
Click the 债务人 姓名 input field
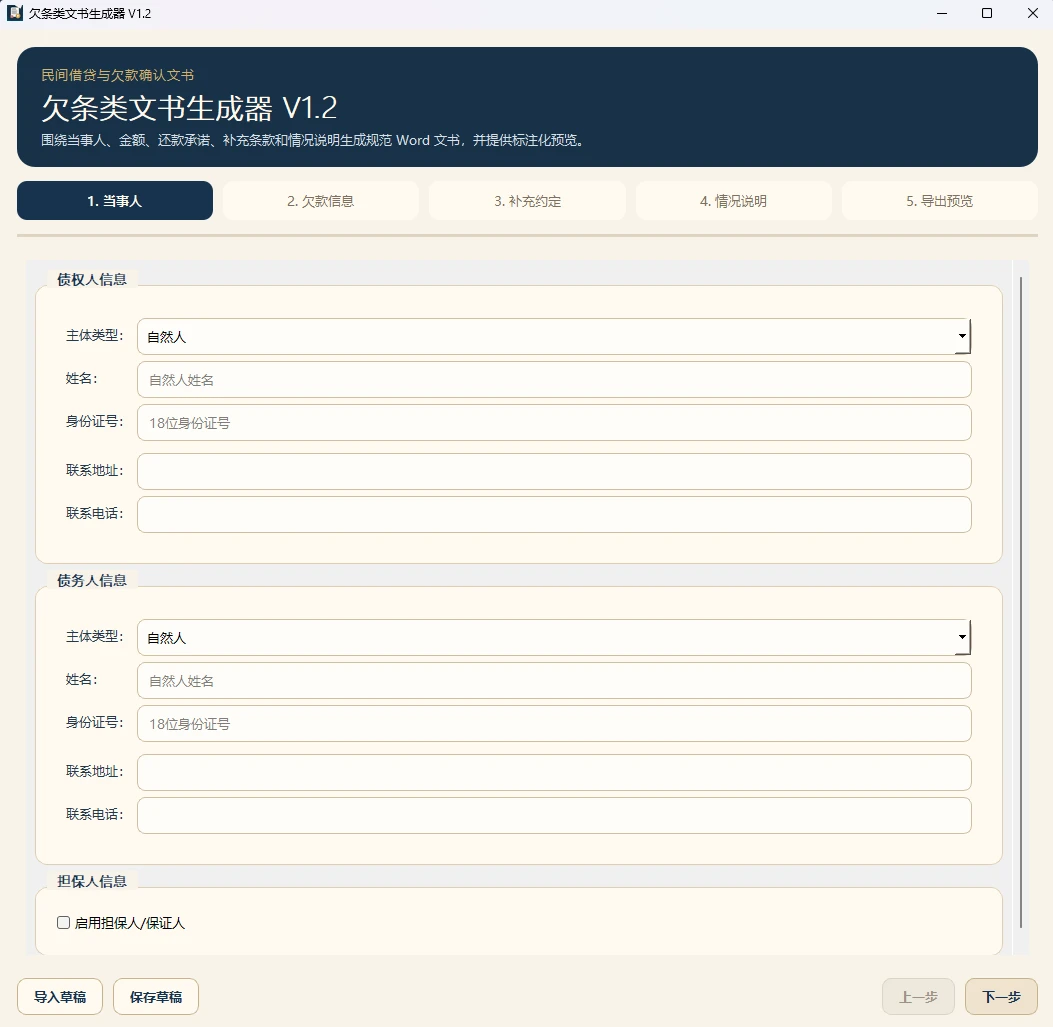pyautogui.click(x=554, y=680)
